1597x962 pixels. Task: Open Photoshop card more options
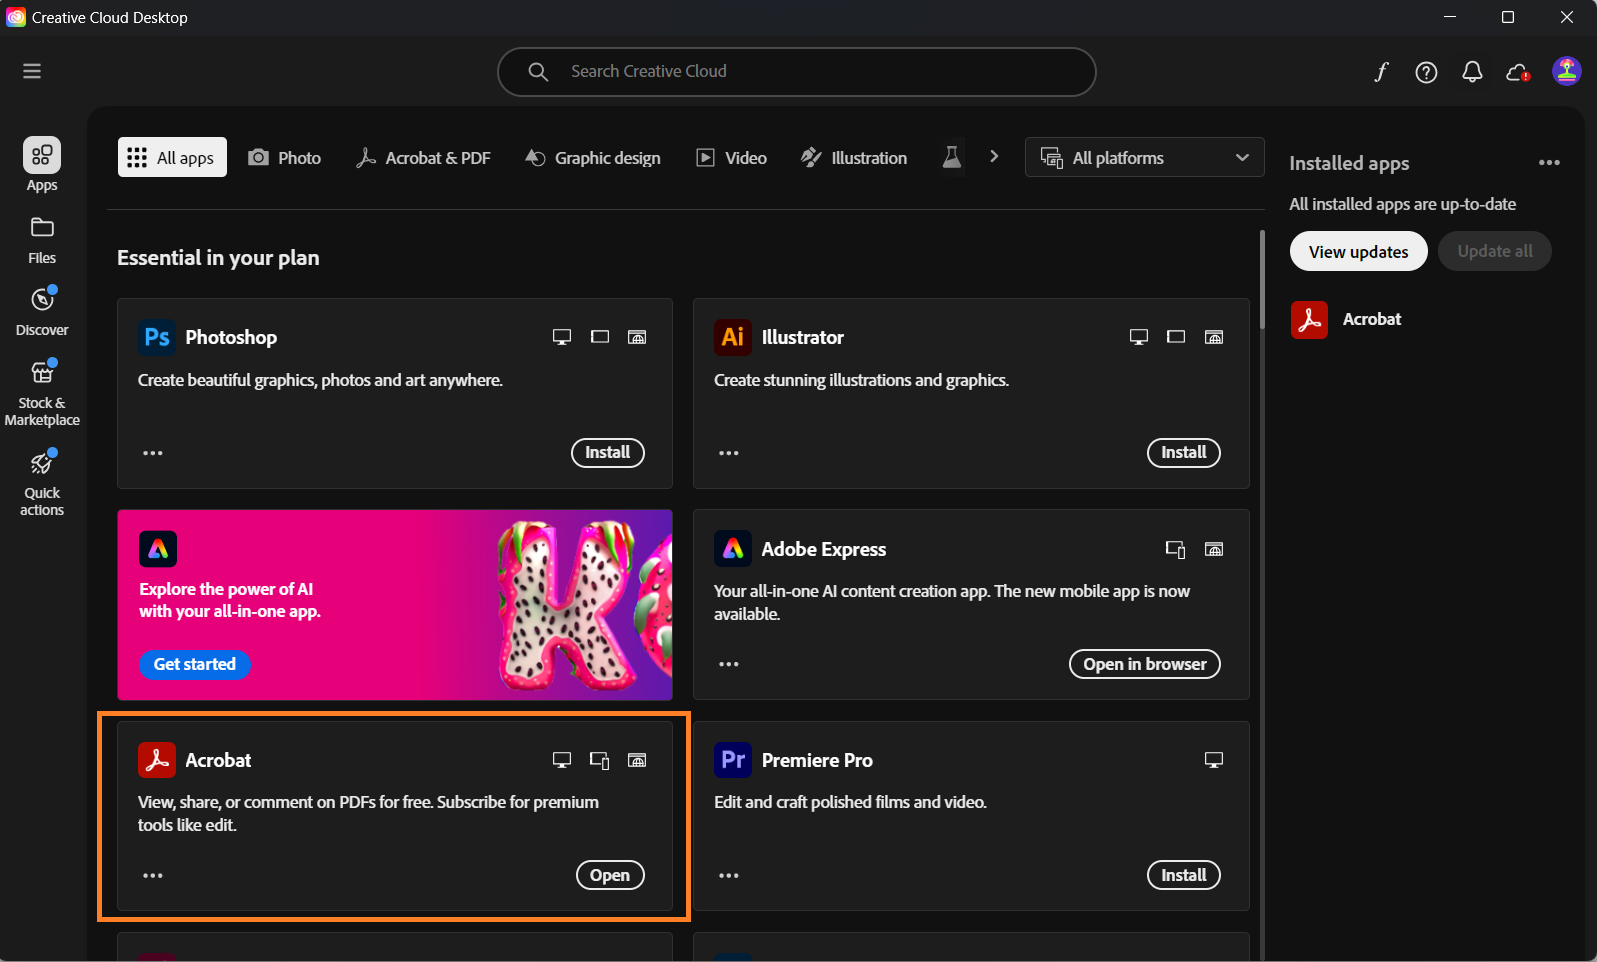[x=153, y=453]
